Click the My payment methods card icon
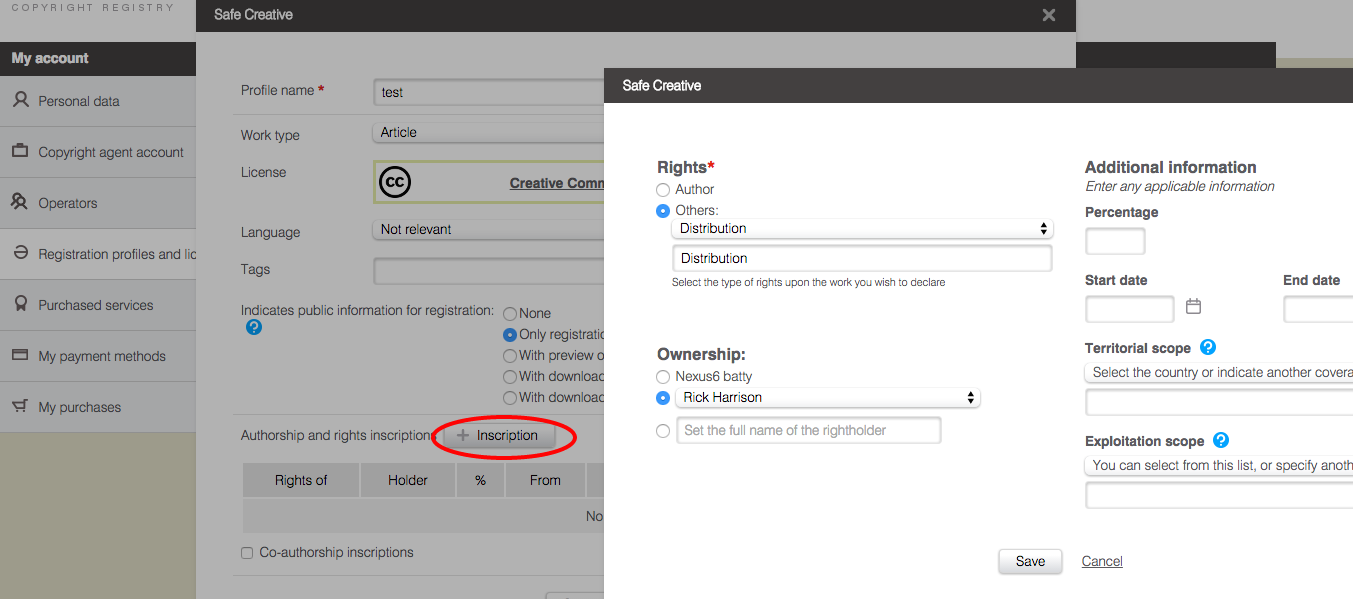 click(20, 355)
